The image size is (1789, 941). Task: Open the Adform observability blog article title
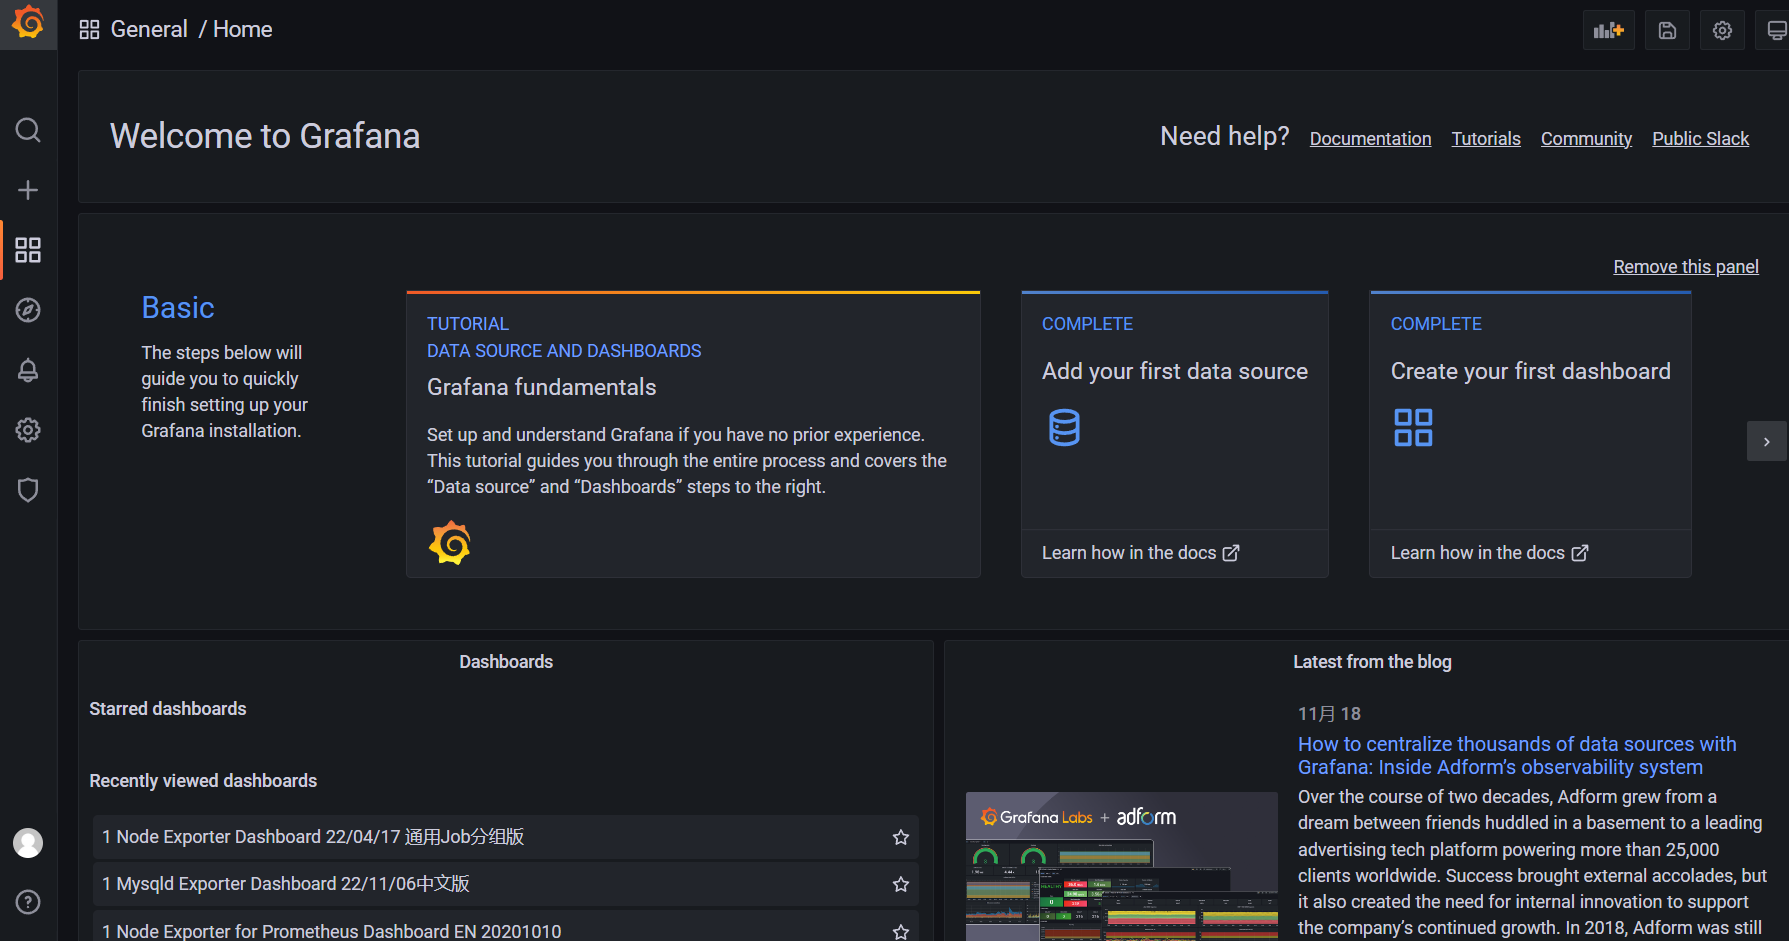[x=1517, y=756]
